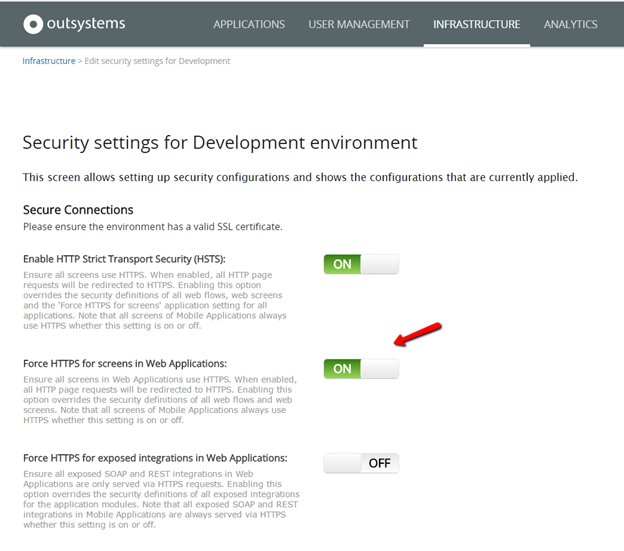
Task: Click the Secure Connections section heading
Action: (78, 210)
